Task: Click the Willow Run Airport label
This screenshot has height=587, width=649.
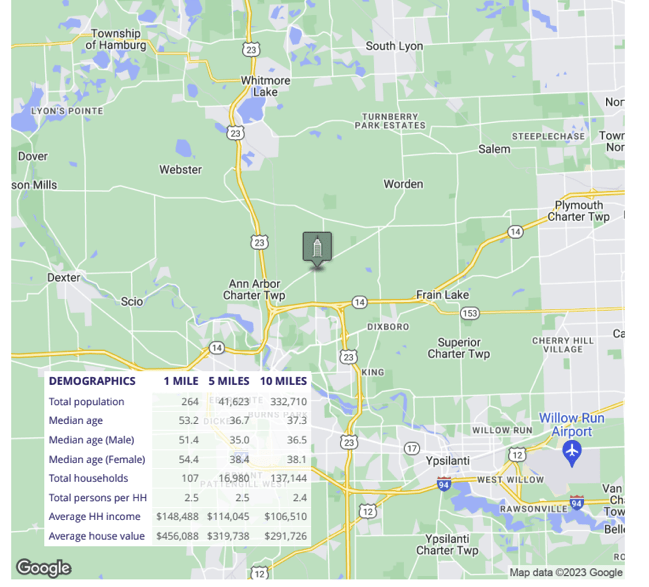Action: [x=572, y=425]
